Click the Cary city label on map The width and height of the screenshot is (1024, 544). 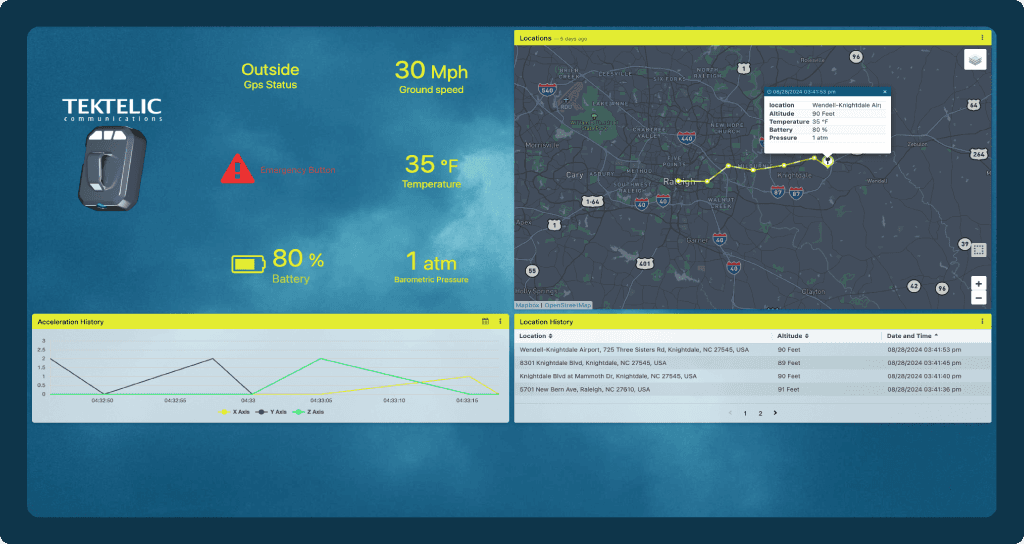click(x=575, y=175)
